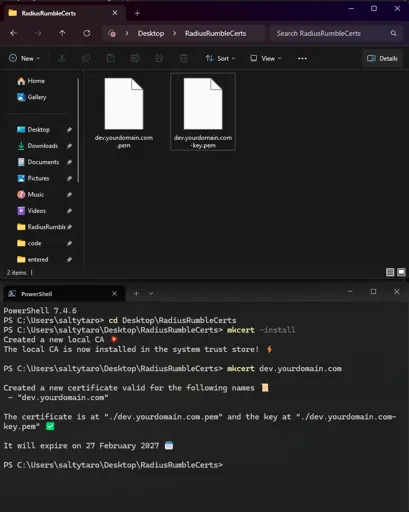Viewport: 409px width, 512px height.
Task: Close the RadiusRumbleCerts Explorer tab
Action: (115, 13)
